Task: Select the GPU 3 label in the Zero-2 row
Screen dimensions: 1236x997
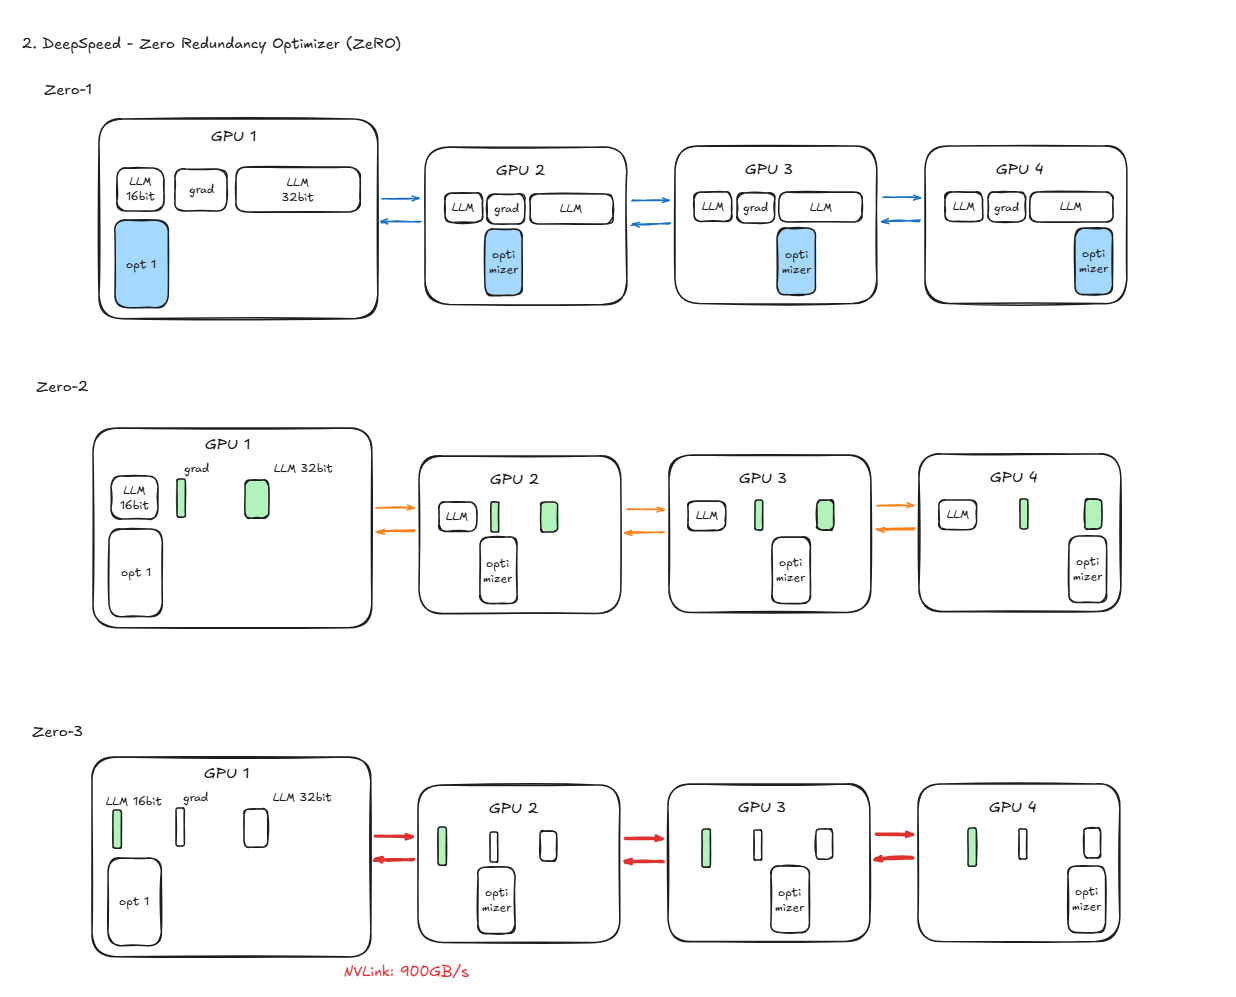Action: coord(763,478)
